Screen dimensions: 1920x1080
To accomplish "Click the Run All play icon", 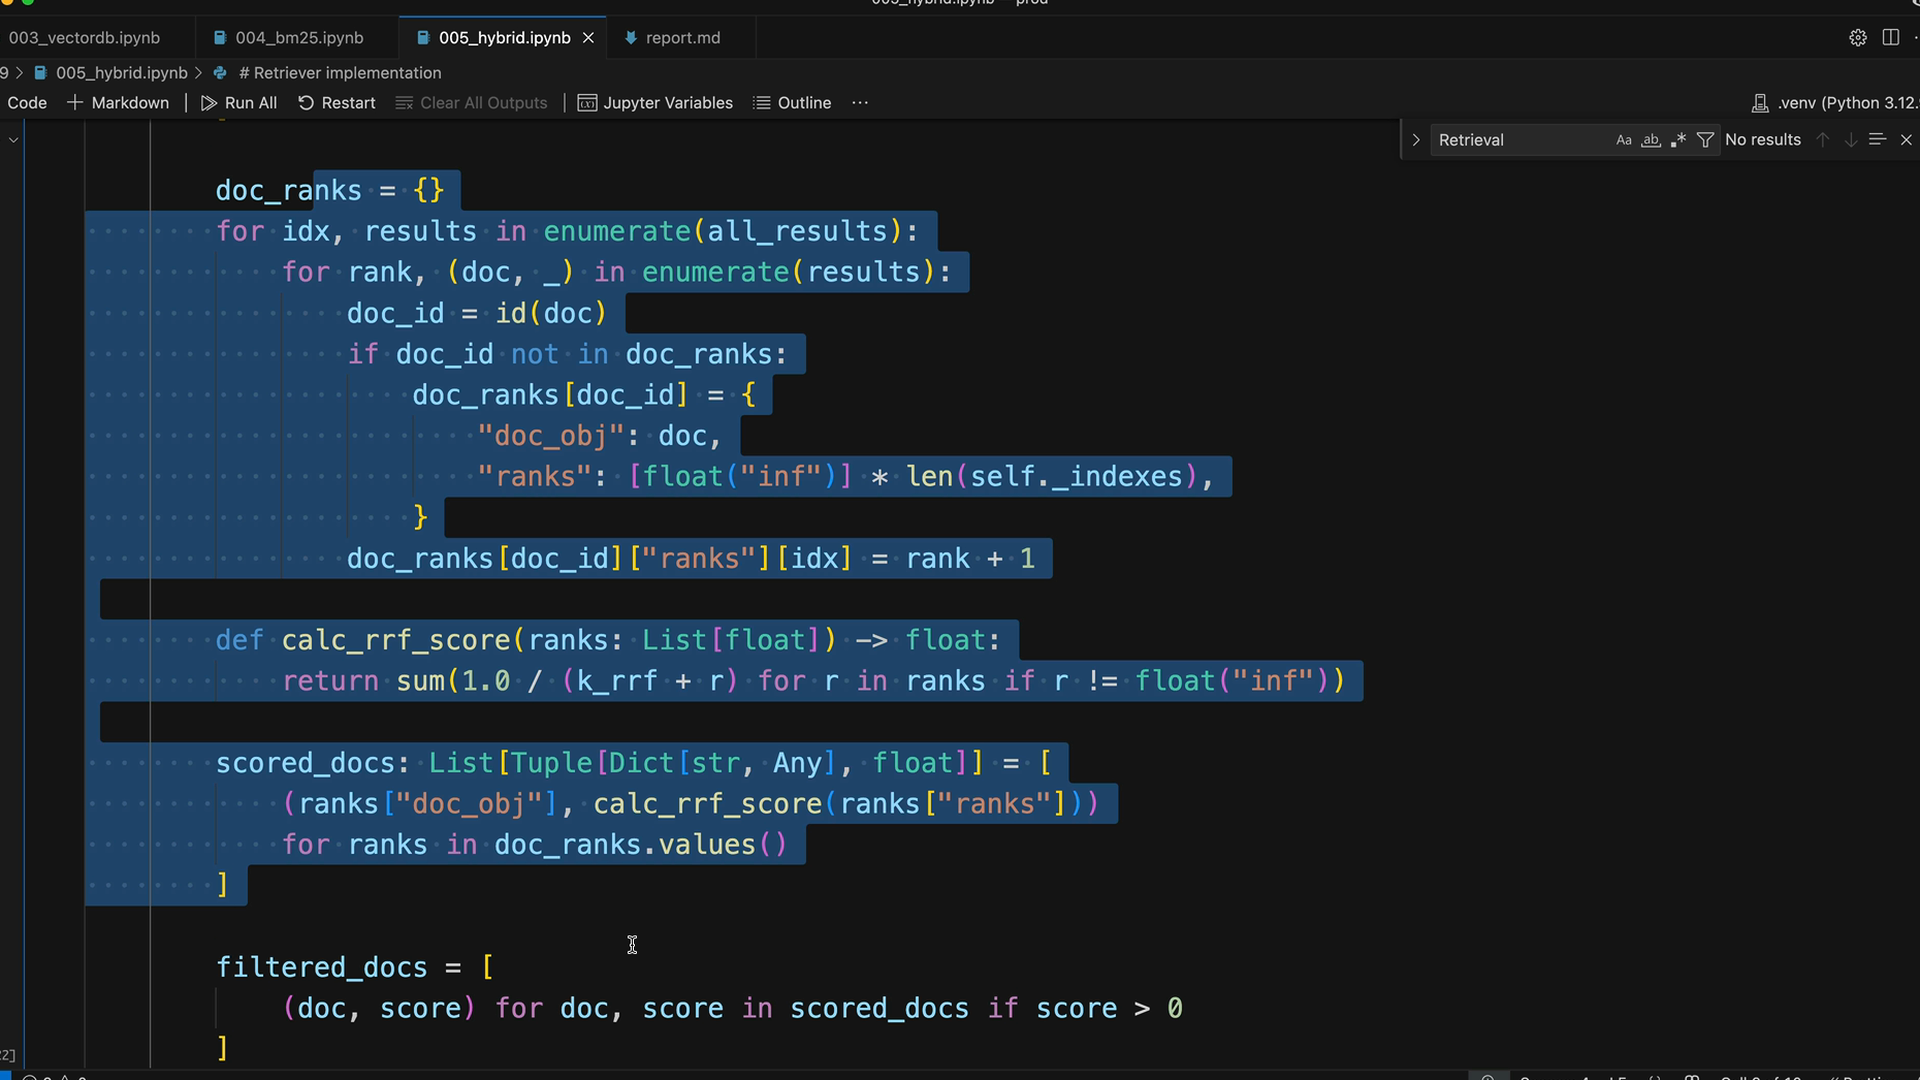I will [208, 103].
